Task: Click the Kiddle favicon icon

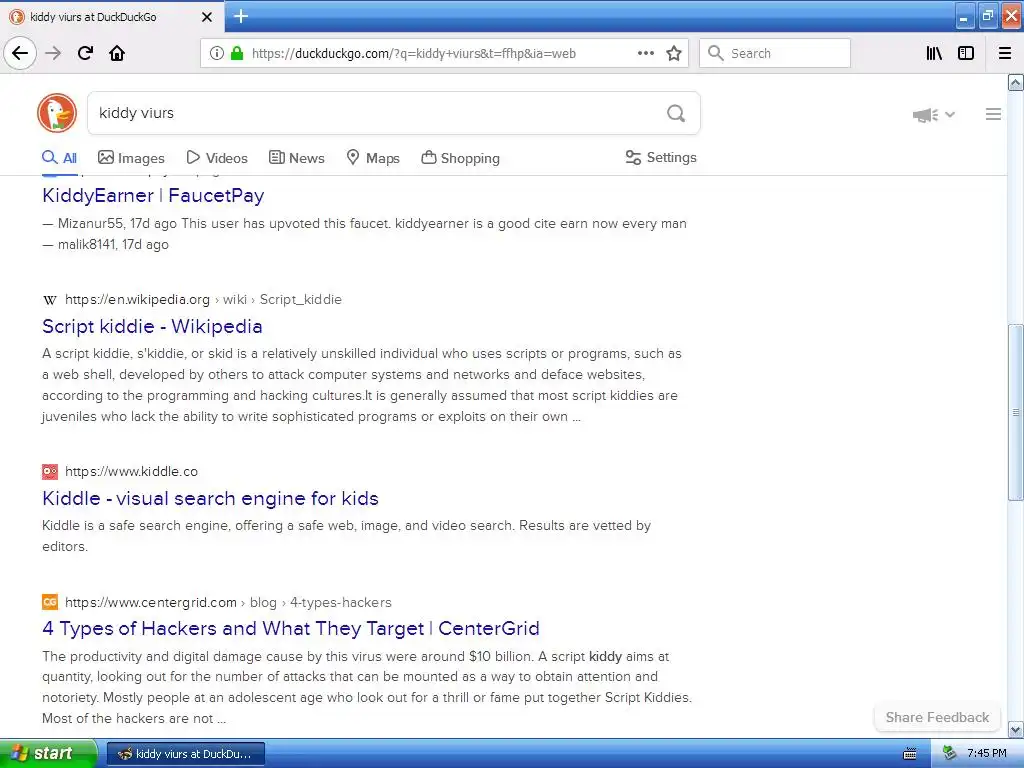Action: coord(50,472)
